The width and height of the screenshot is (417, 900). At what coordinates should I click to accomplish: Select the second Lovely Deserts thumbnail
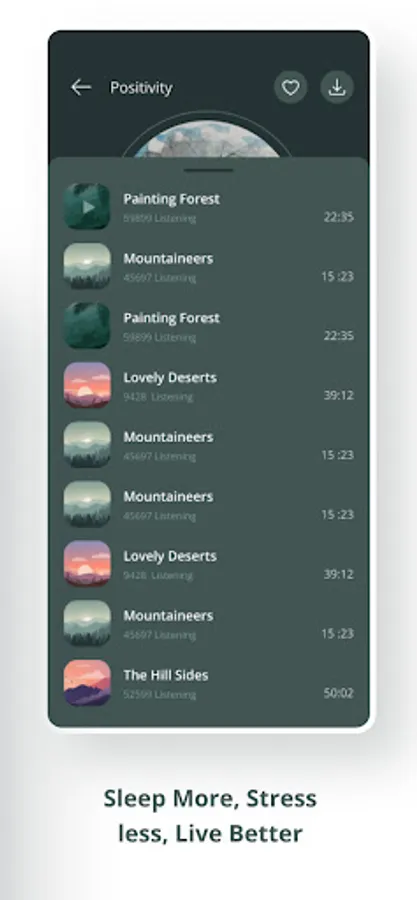(87, 564)
